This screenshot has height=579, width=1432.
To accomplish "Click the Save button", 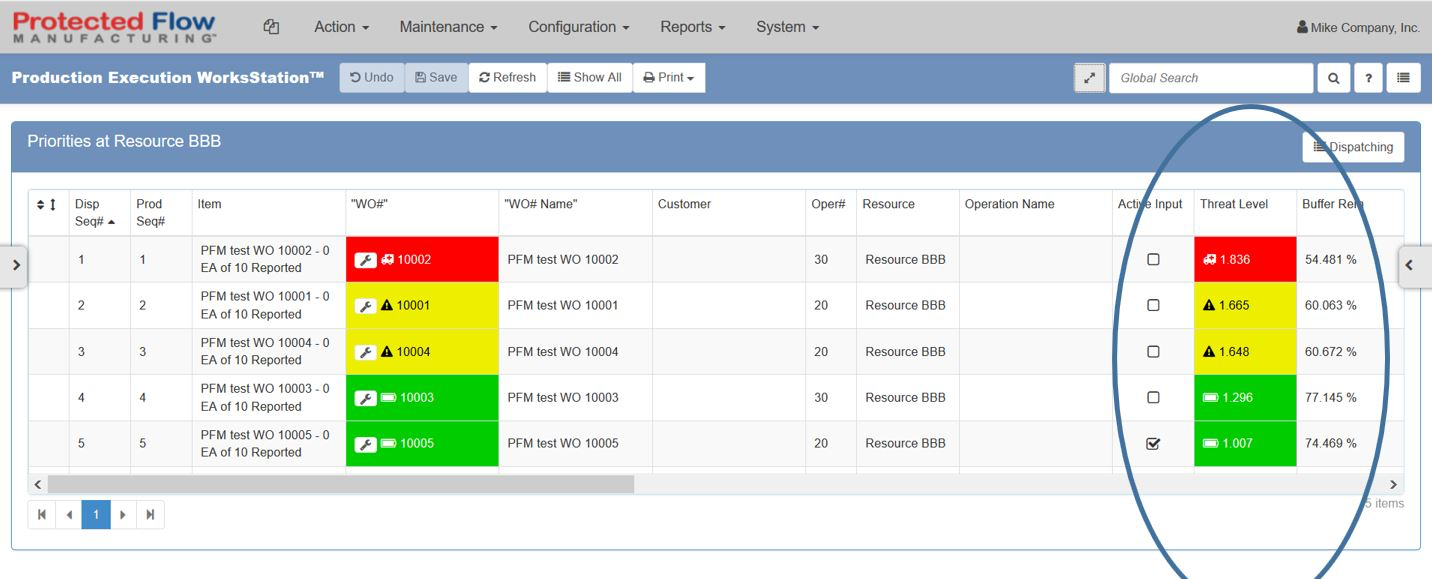I will point(436,77).
